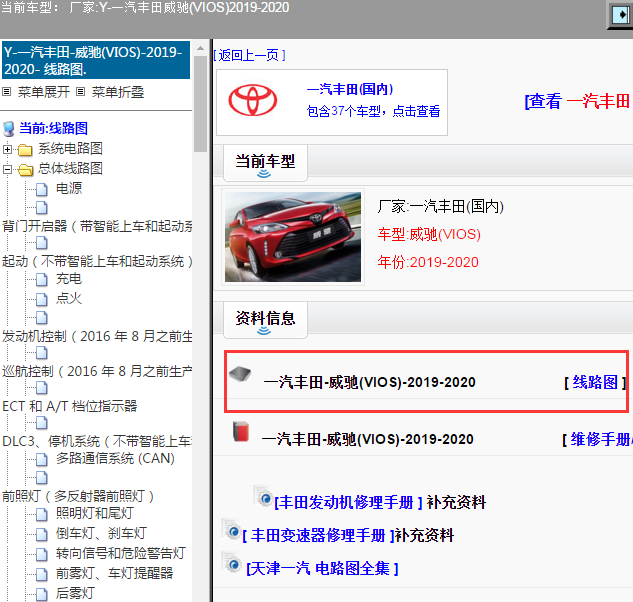633x602 pixels.
Task: Select 总体线路图 folder label
Action: tap(70, 169)
